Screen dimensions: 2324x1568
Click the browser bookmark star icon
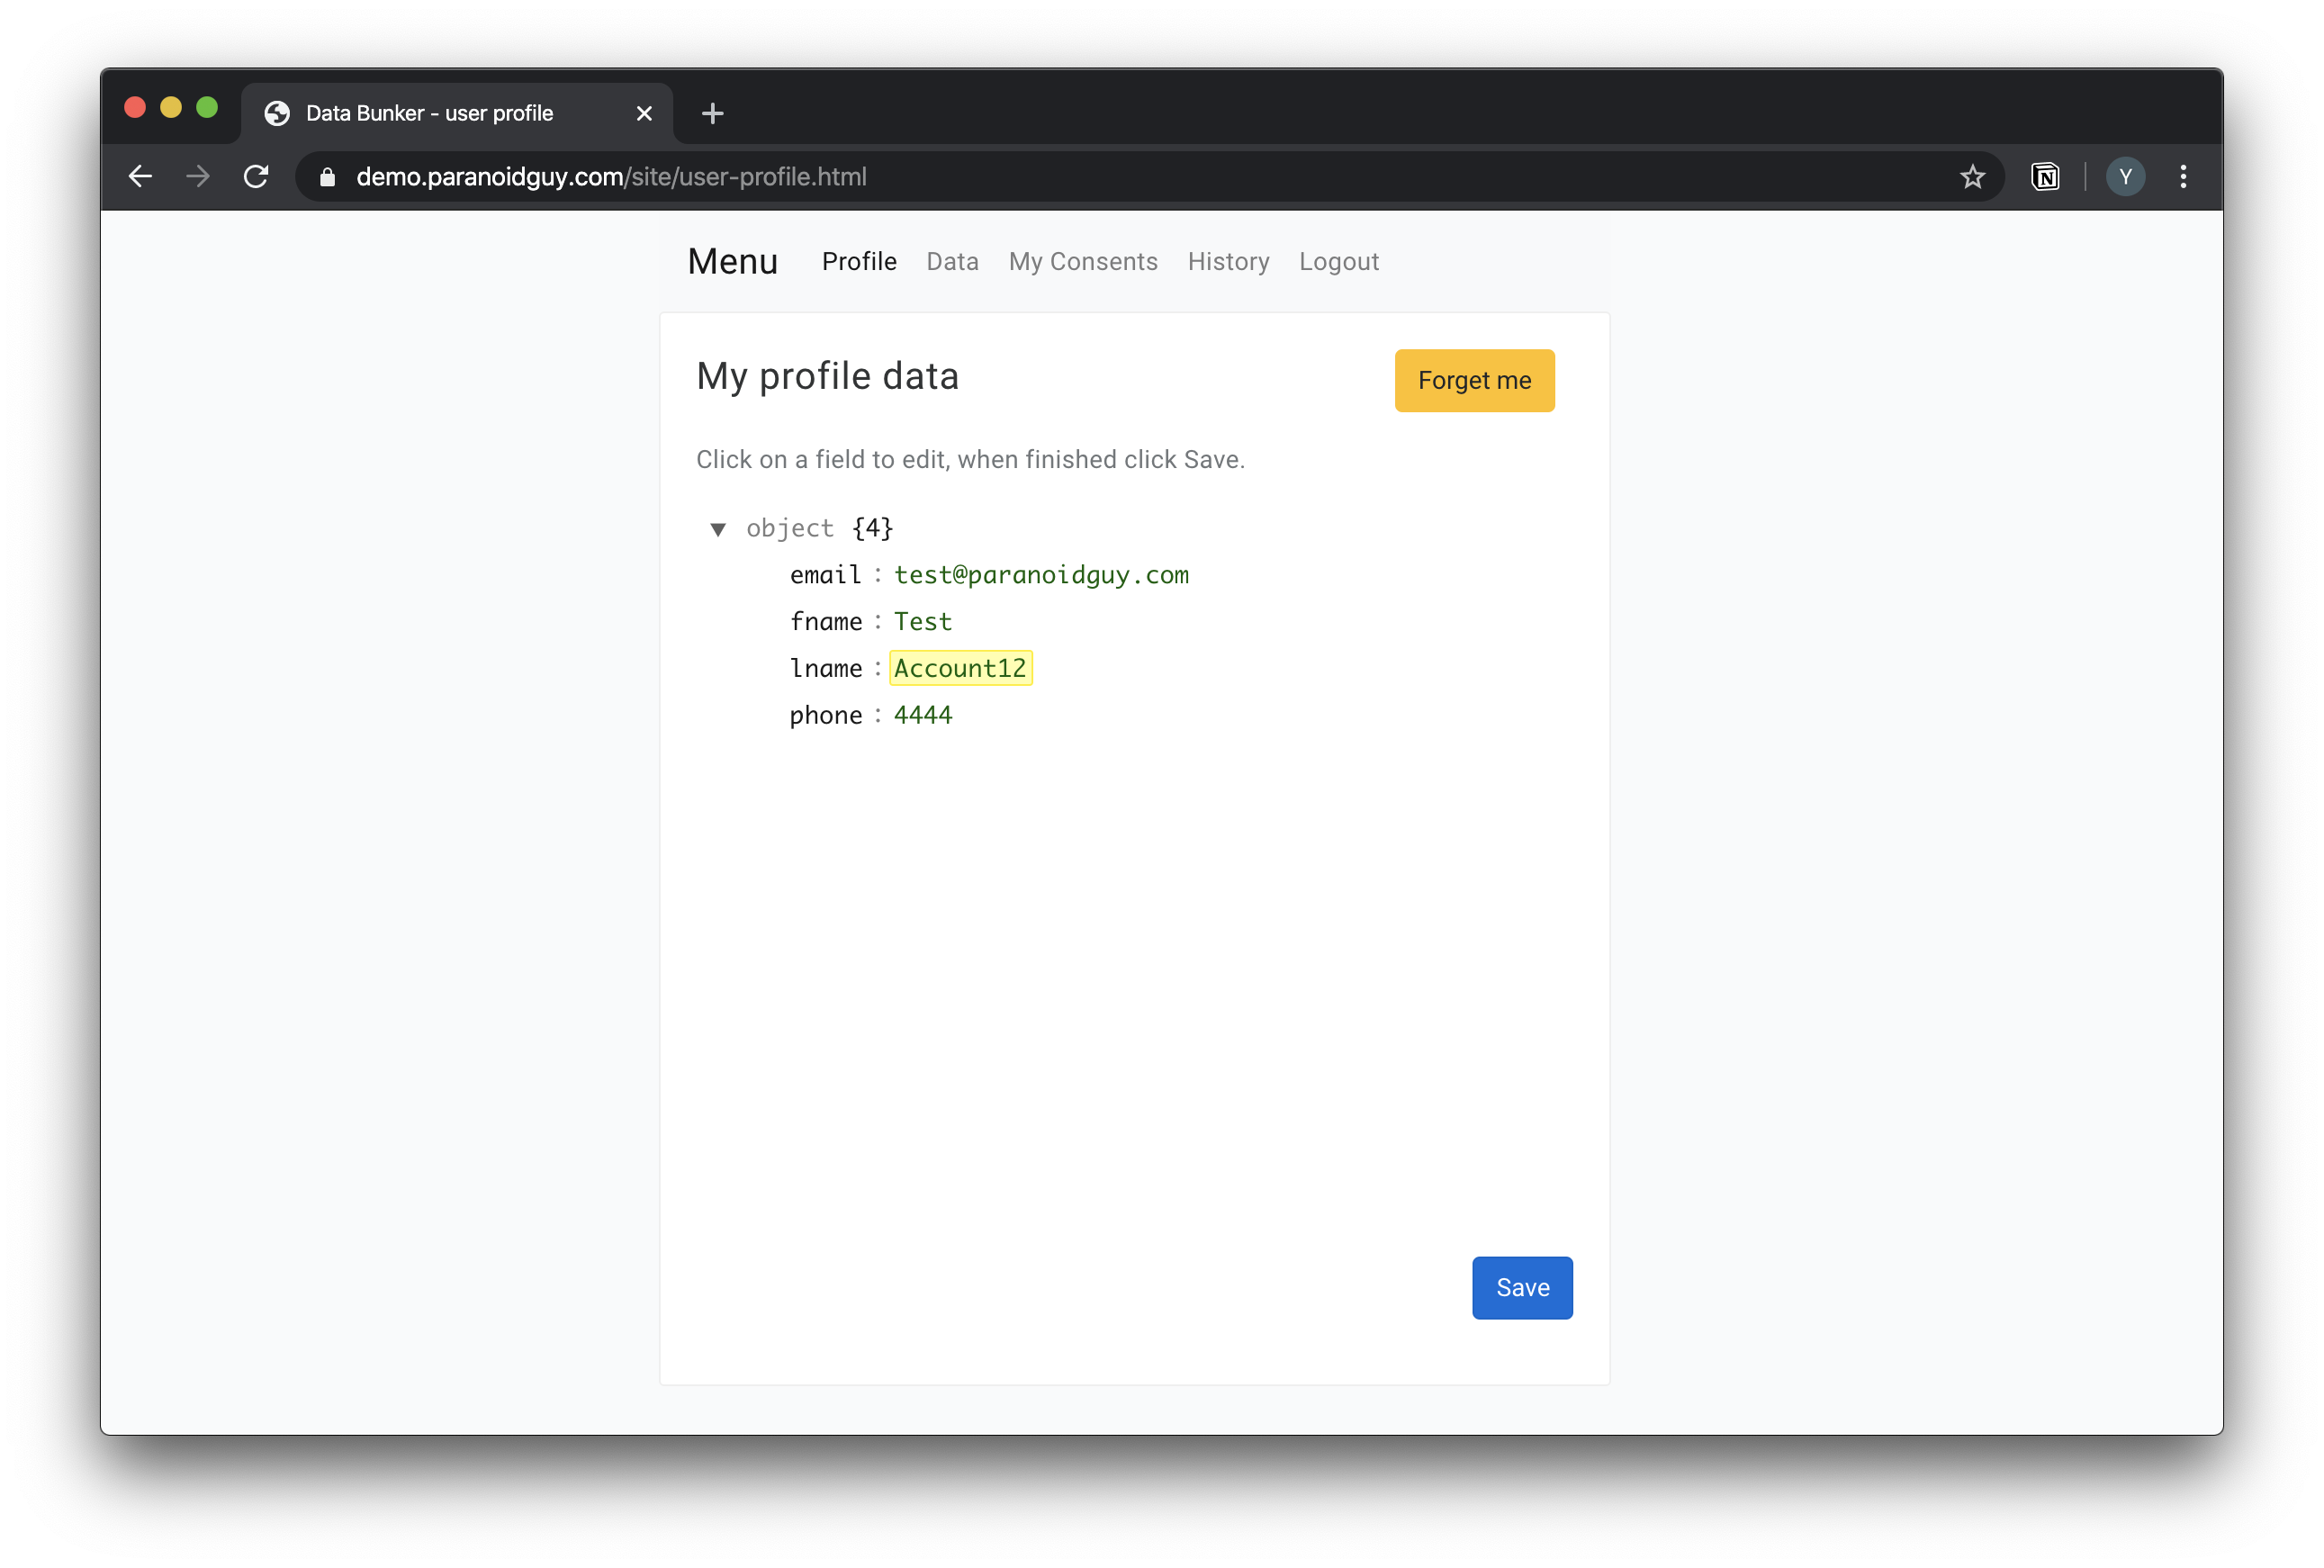(1974, 175)
